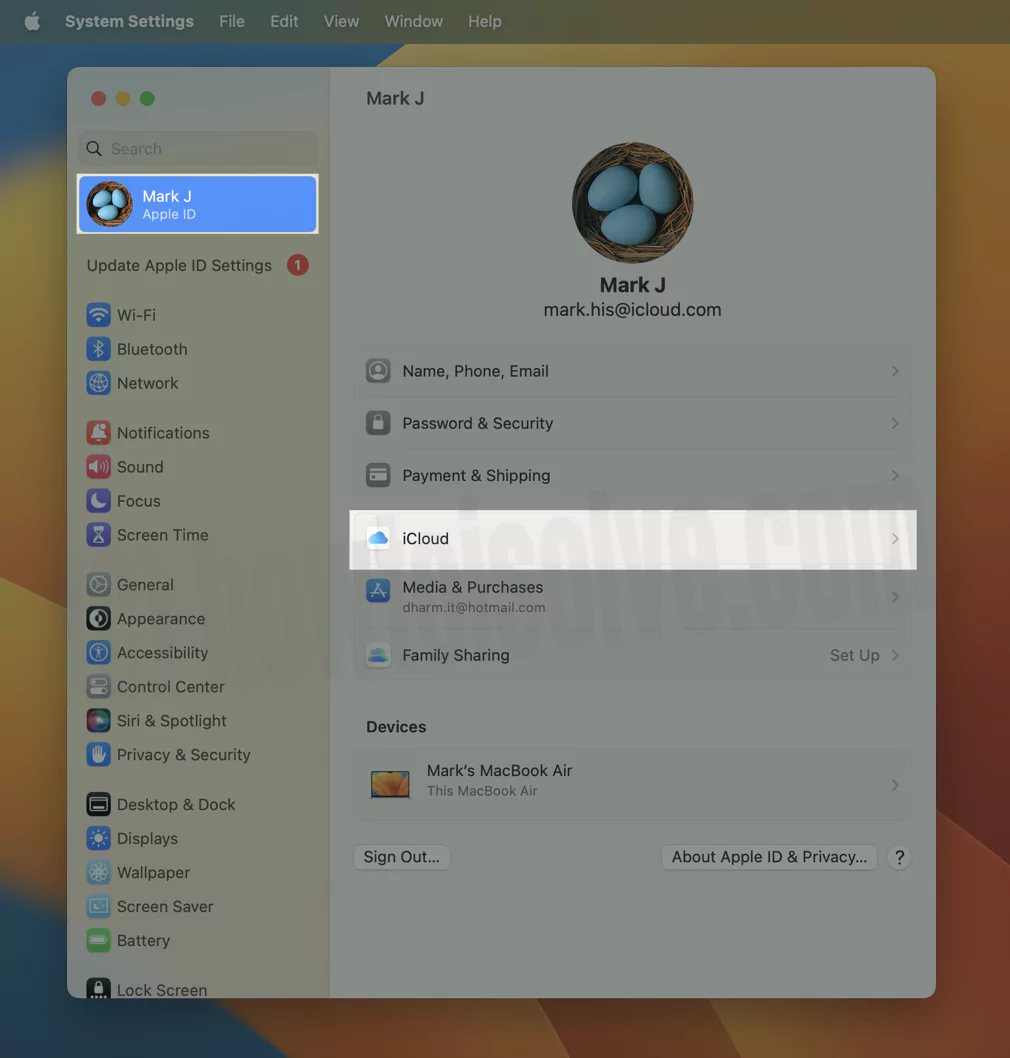Click About Apple ID & Privacy... button
The image size is (1010, 1058).
(769, 857)
